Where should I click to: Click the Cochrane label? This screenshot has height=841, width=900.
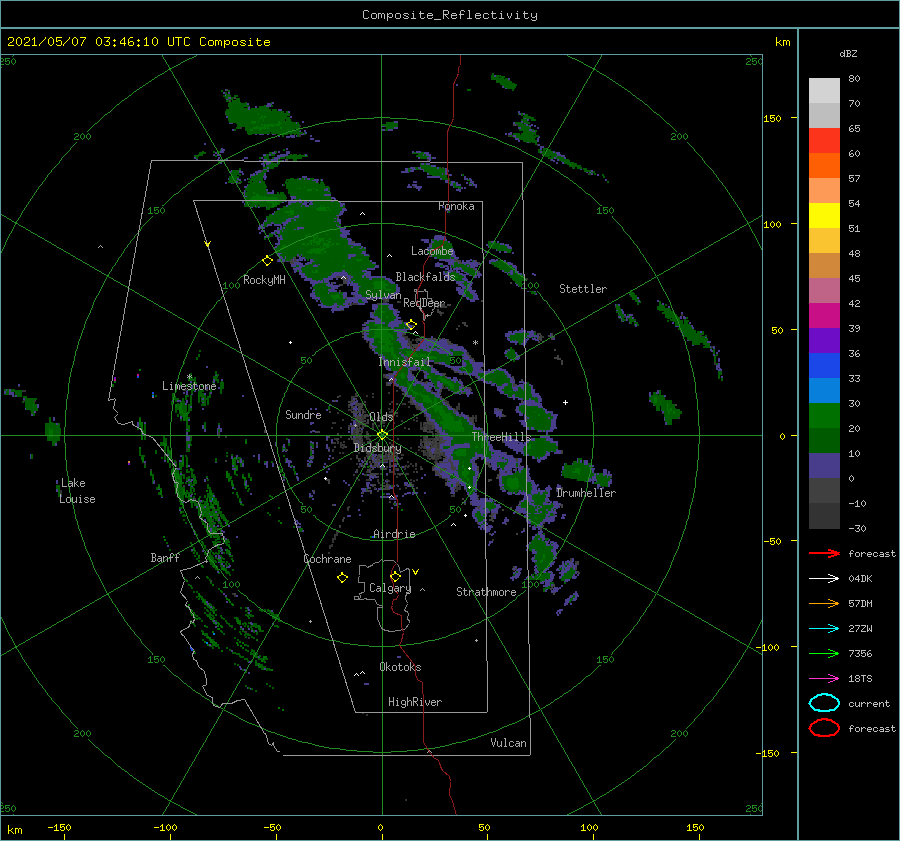327,559
